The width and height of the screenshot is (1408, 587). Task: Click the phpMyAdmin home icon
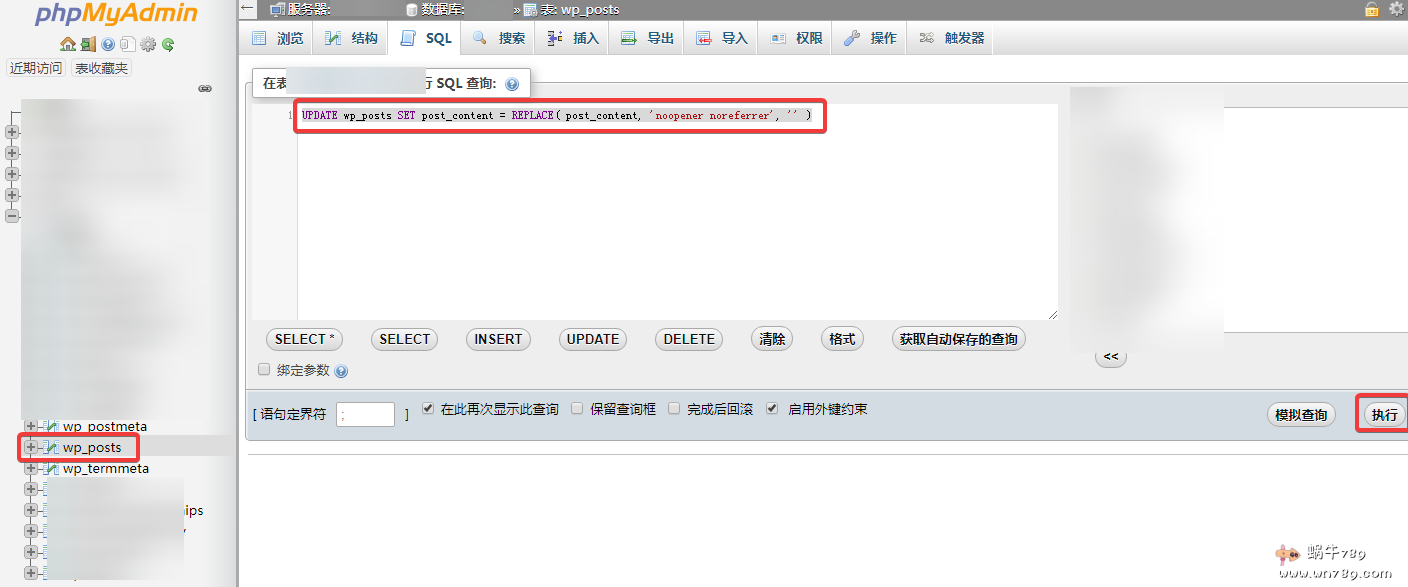pyautogui.click(x=66, y=44)
